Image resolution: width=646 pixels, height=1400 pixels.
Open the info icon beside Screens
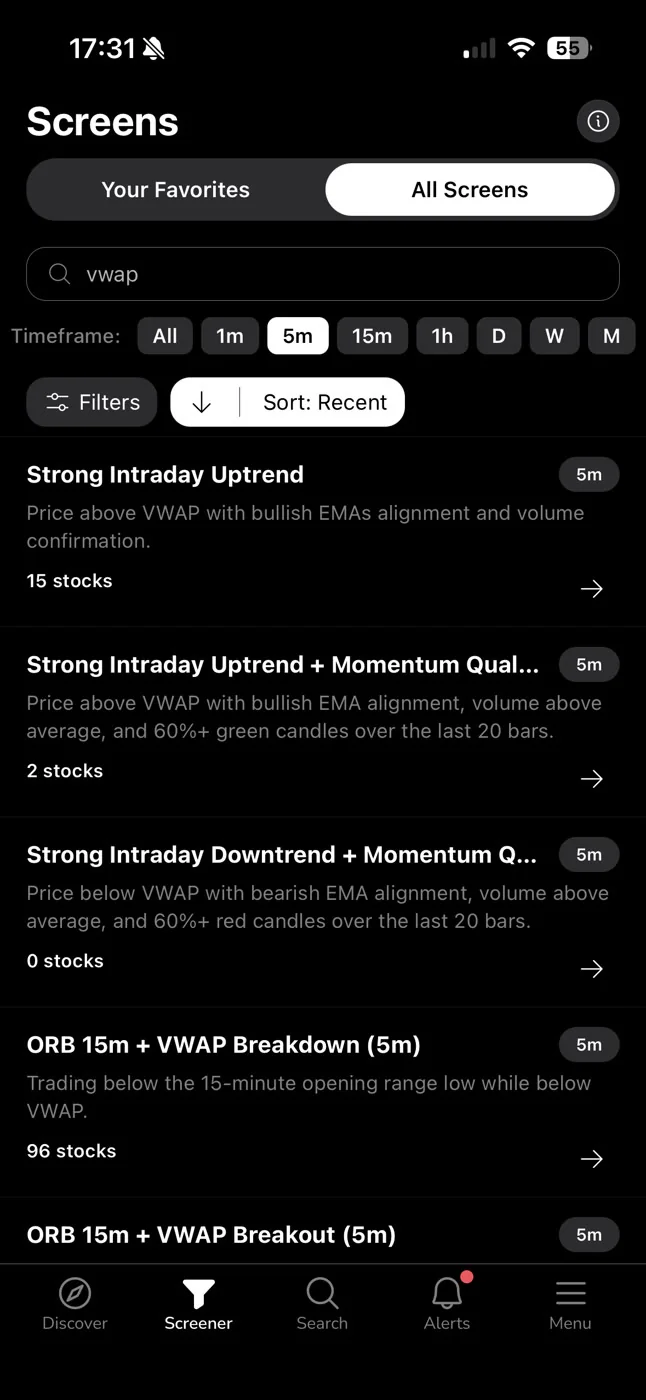[x=598, y=121]
